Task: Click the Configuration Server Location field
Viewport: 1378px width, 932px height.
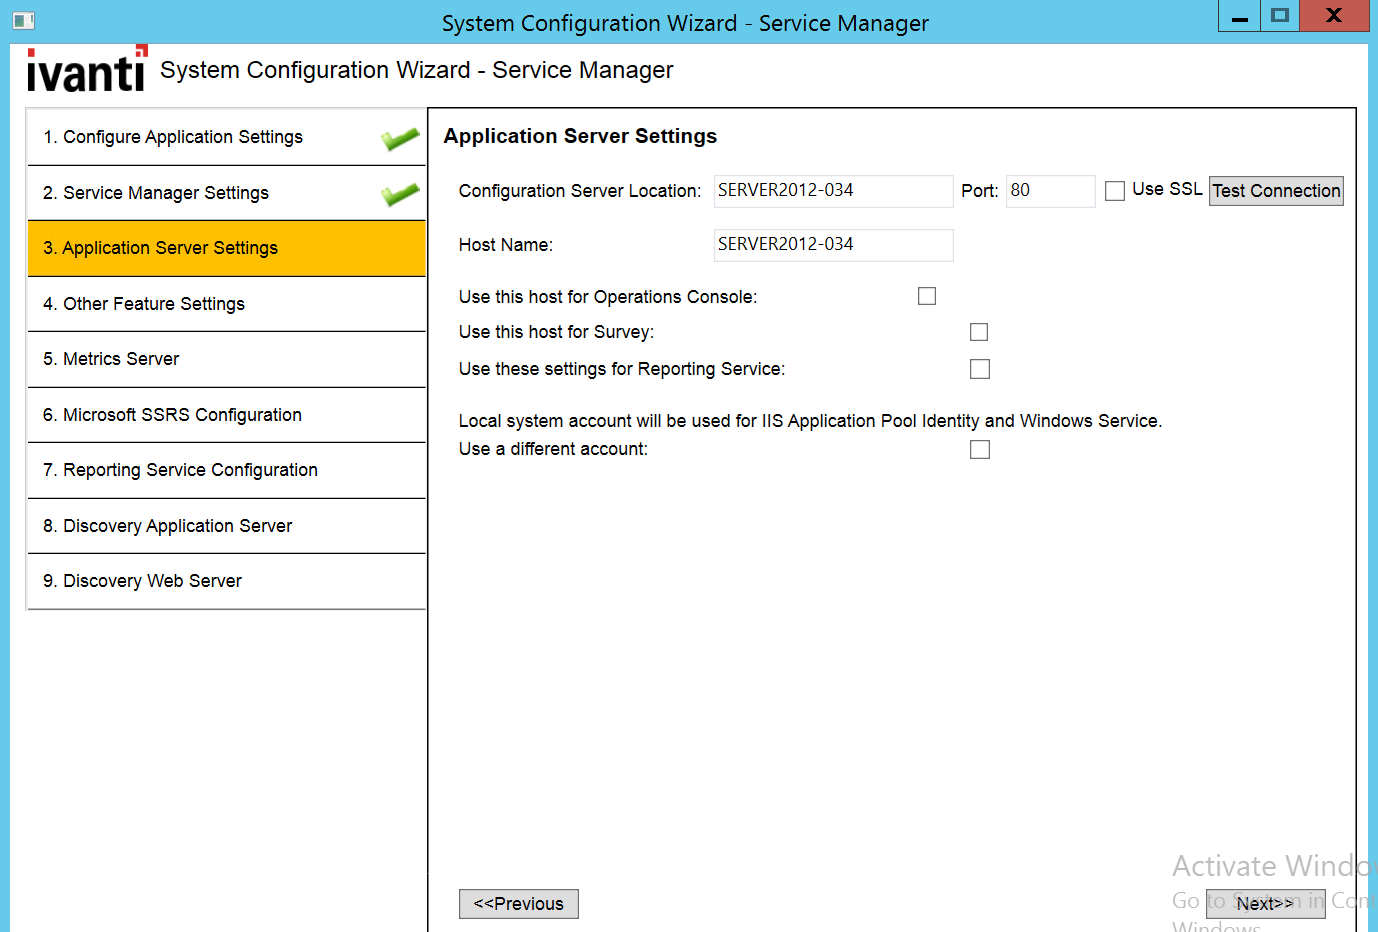Action: pyautogui.click(x=833, y=190)
